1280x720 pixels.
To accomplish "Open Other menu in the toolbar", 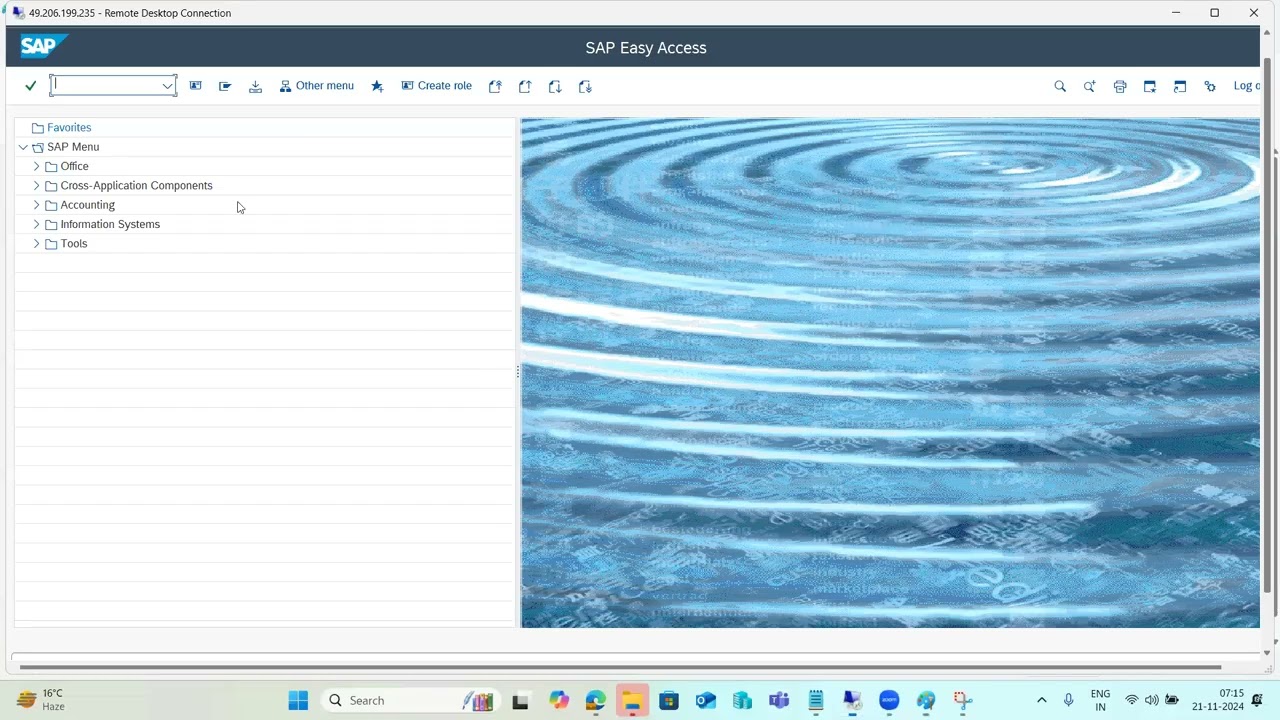I will (x=316, y=86).
